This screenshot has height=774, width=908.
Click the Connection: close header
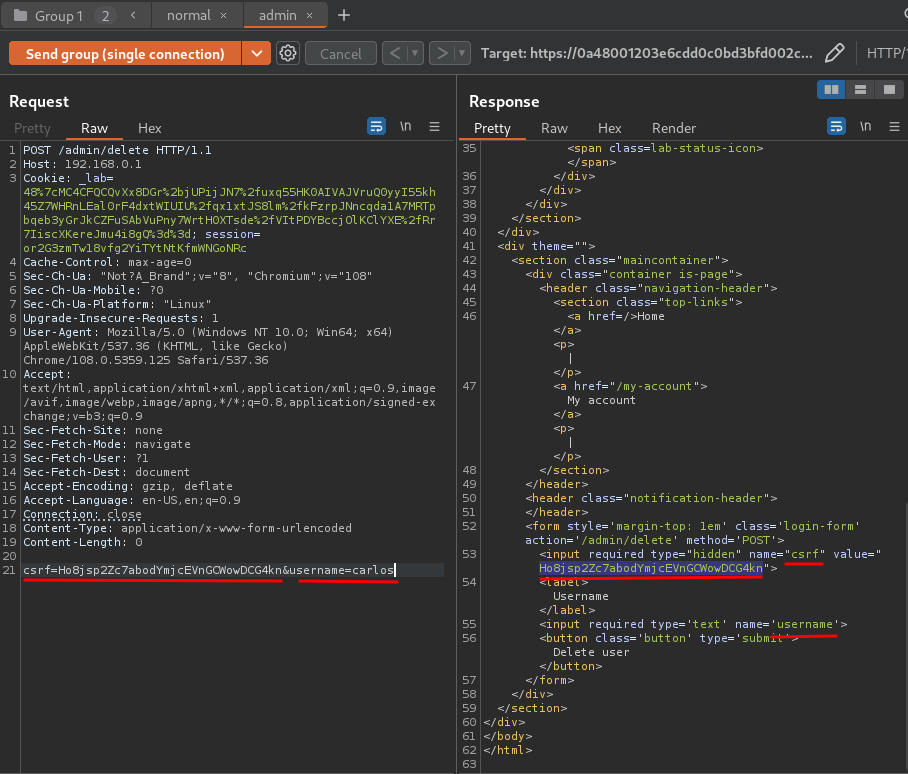[82, 514]
